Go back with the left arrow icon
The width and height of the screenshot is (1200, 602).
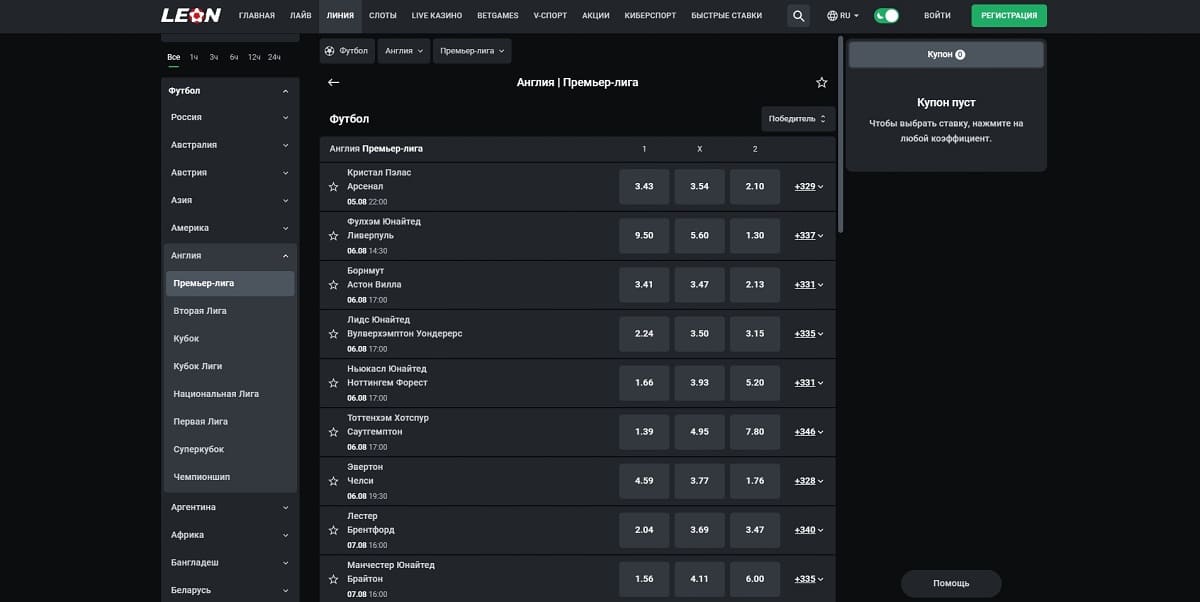pos(333,82)
